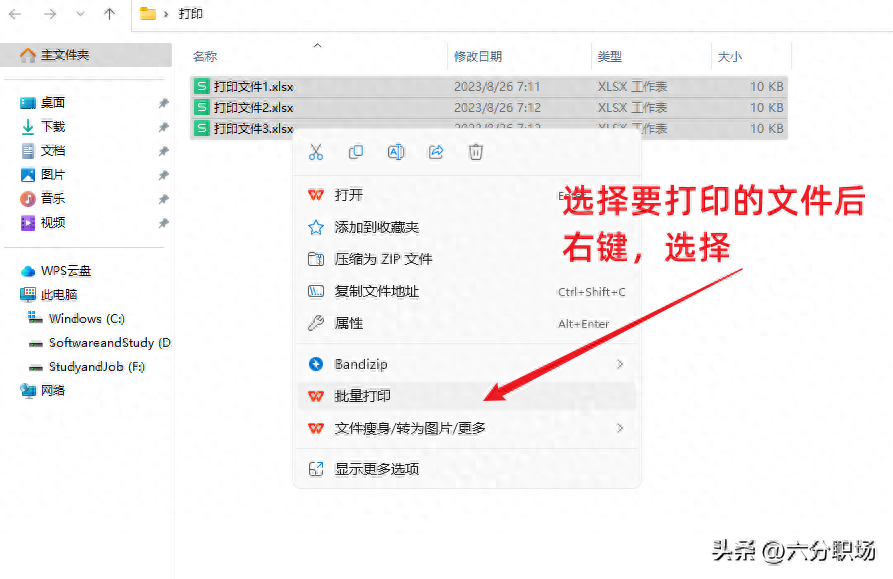Click the path icon beside 复制文件地址

click(x=316, y=291)
